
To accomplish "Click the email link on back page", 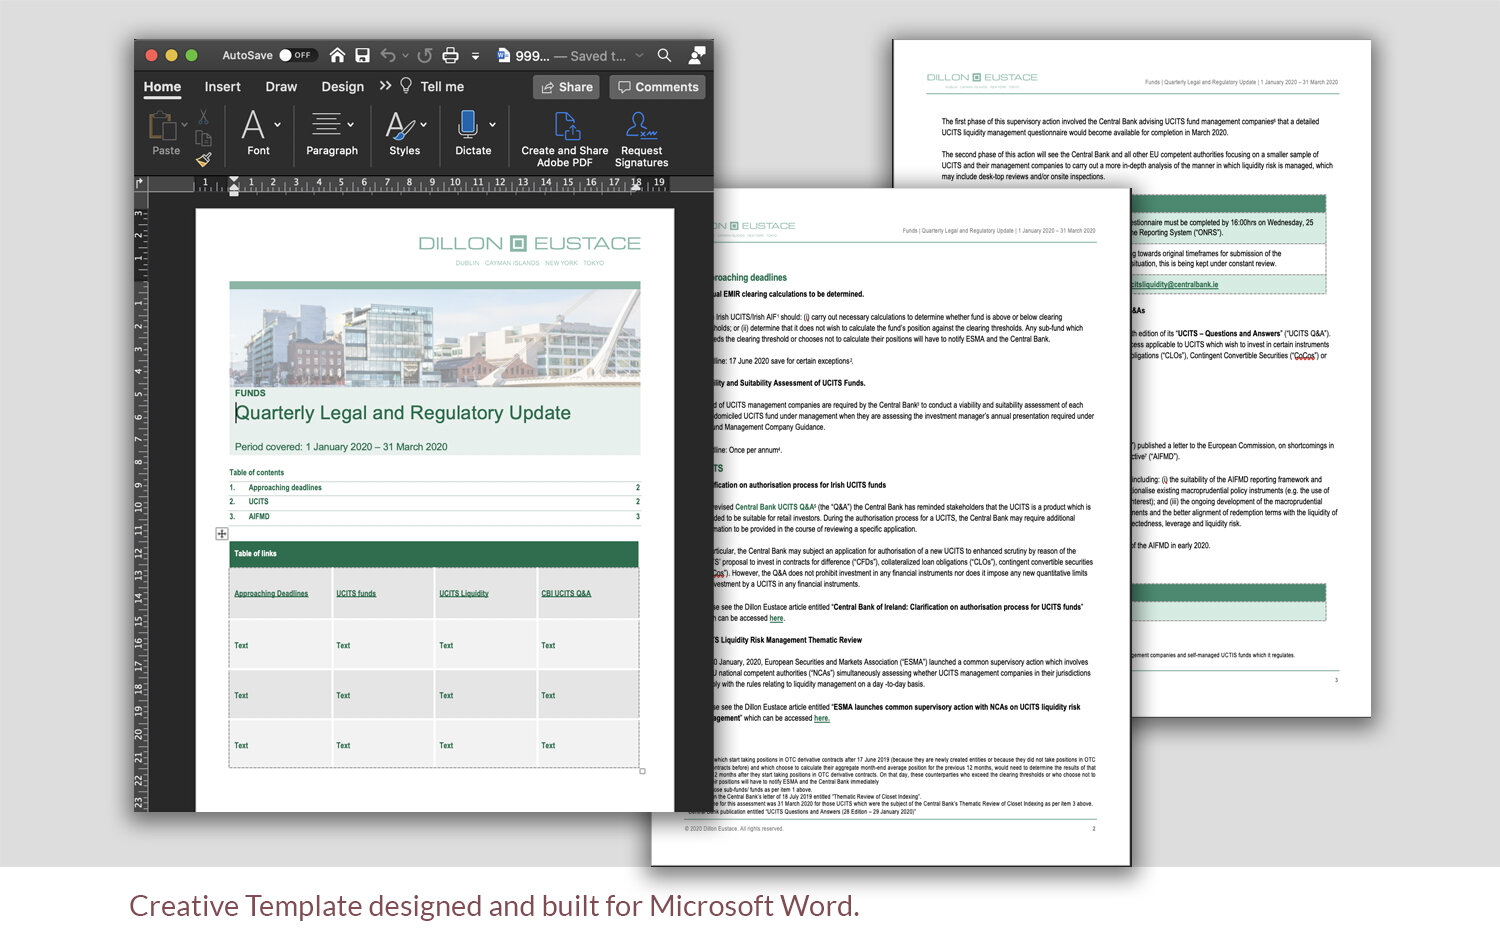I will 1174,285.
